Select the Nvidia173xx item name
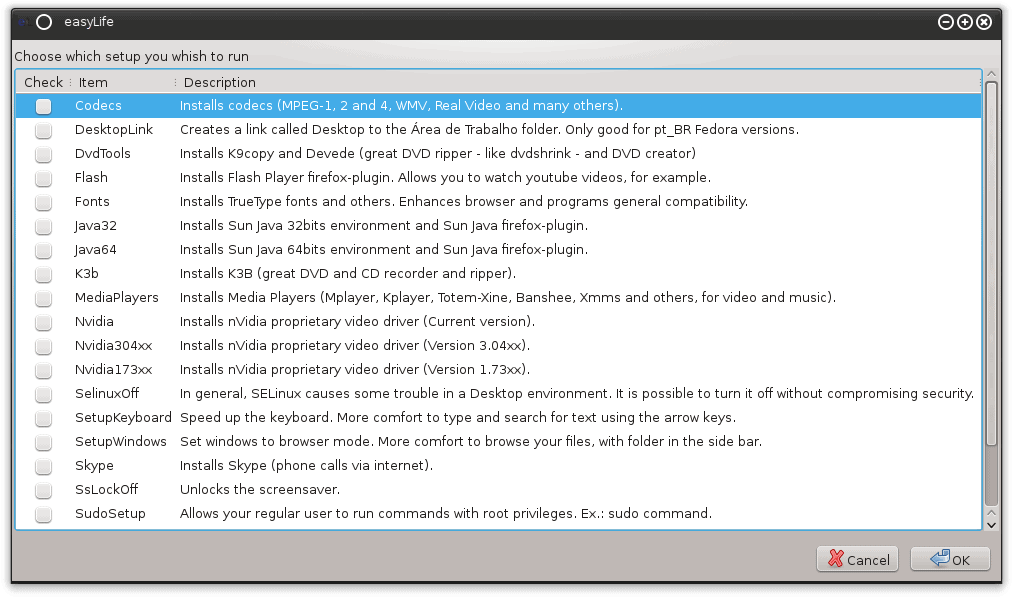The width and height of the screenshot is (1013, 598). (114, 369)
